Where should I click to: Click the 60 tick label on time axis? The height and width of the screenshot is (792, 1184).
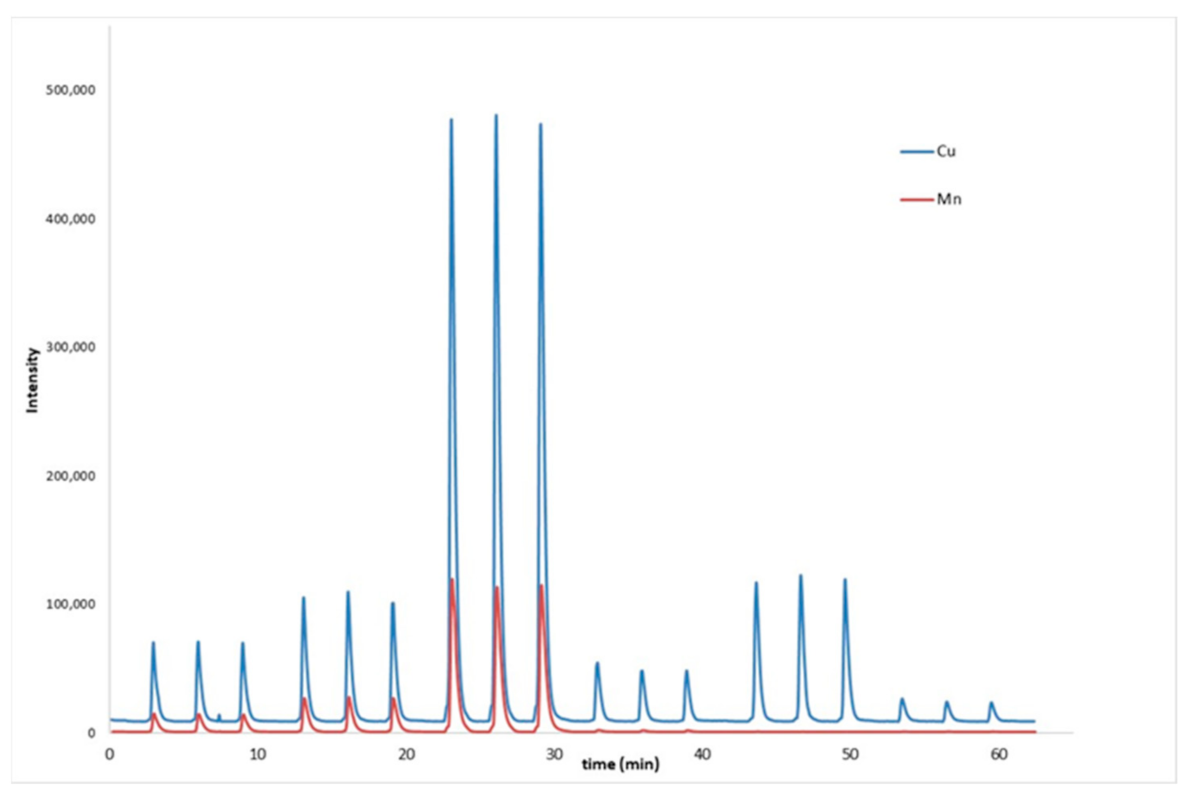[997, 753]
